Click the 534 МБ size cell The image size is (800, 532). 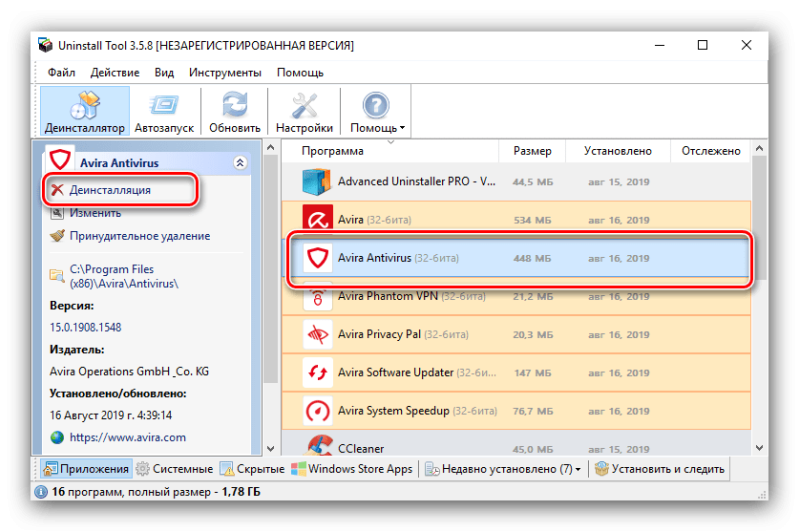[532, 220]
